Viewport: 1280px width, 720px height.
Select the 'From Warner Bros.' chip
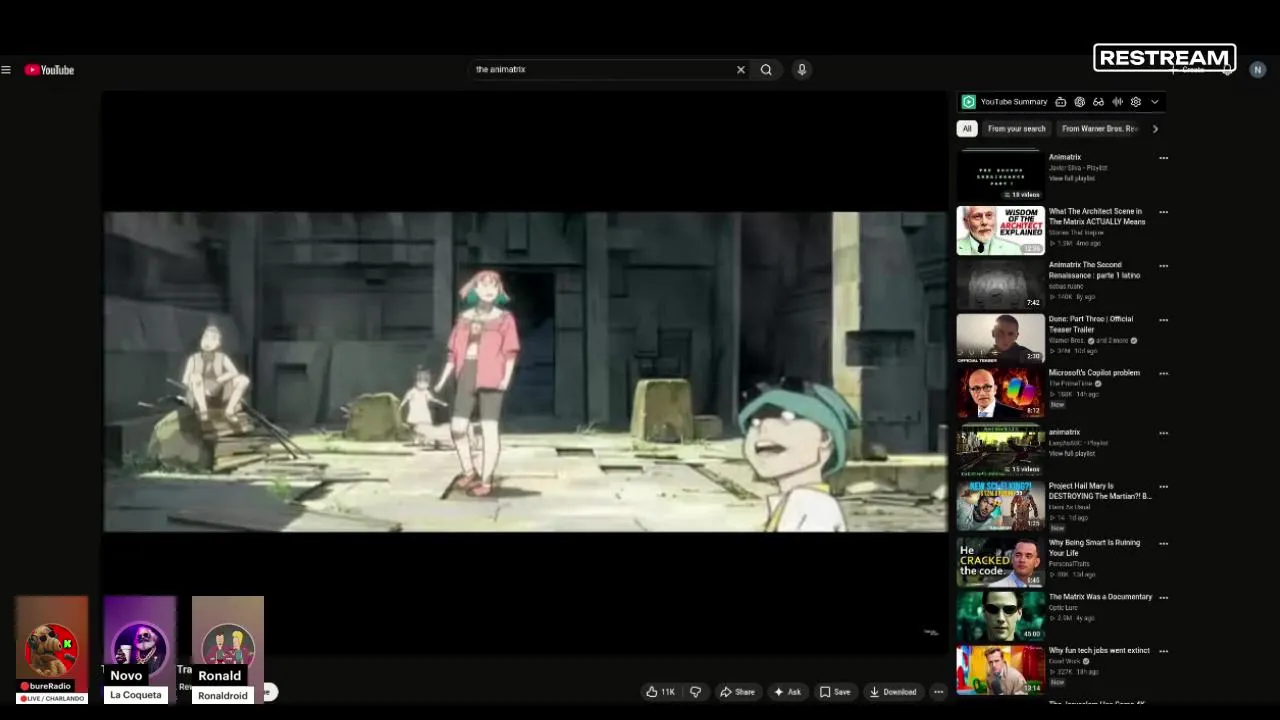pos(1099,129)
